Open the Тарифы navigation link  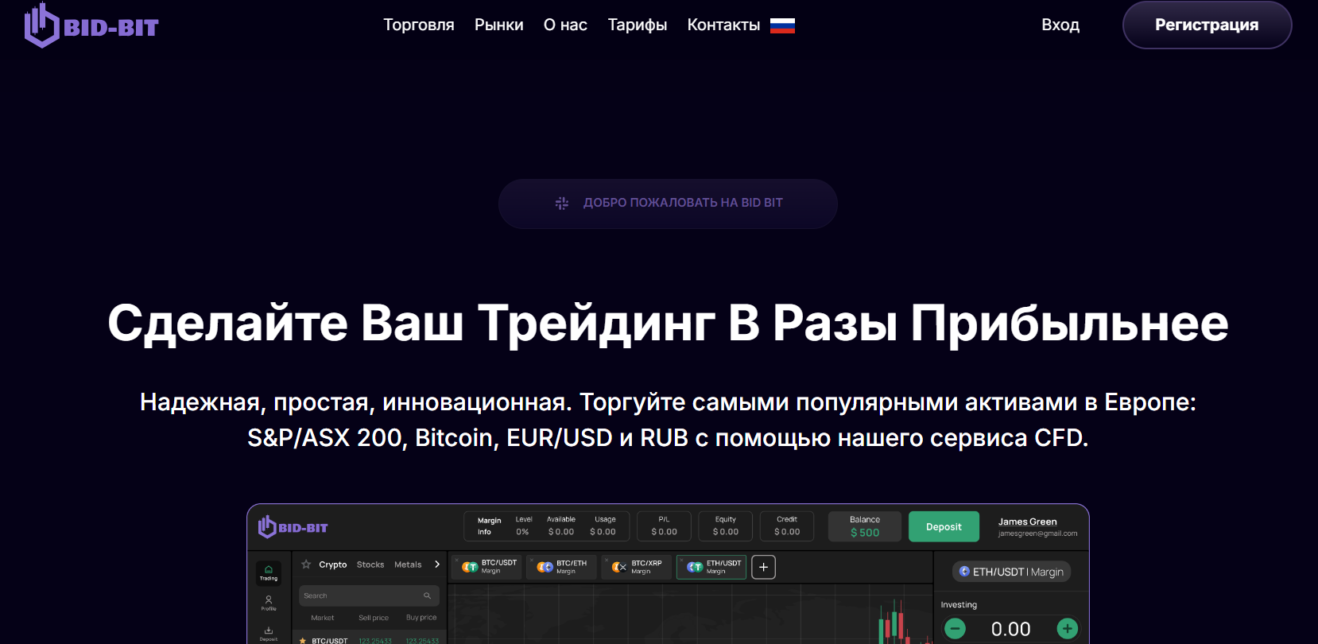(x=637, y=25)
